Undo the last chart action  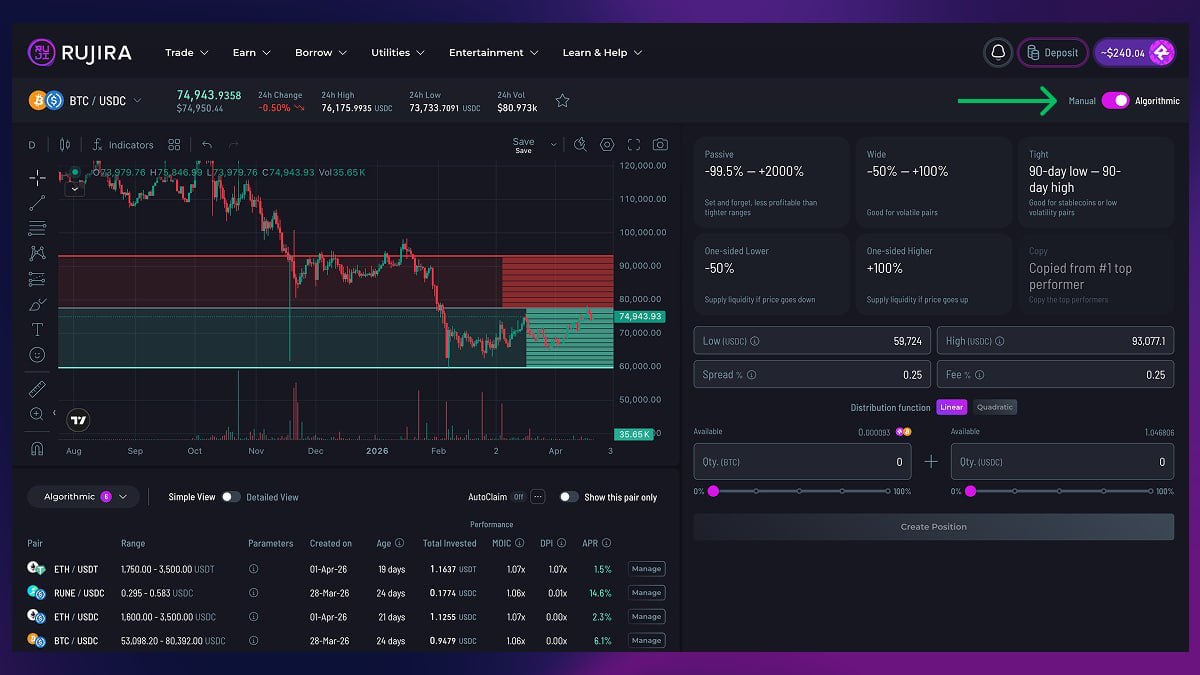coord(207,145)
